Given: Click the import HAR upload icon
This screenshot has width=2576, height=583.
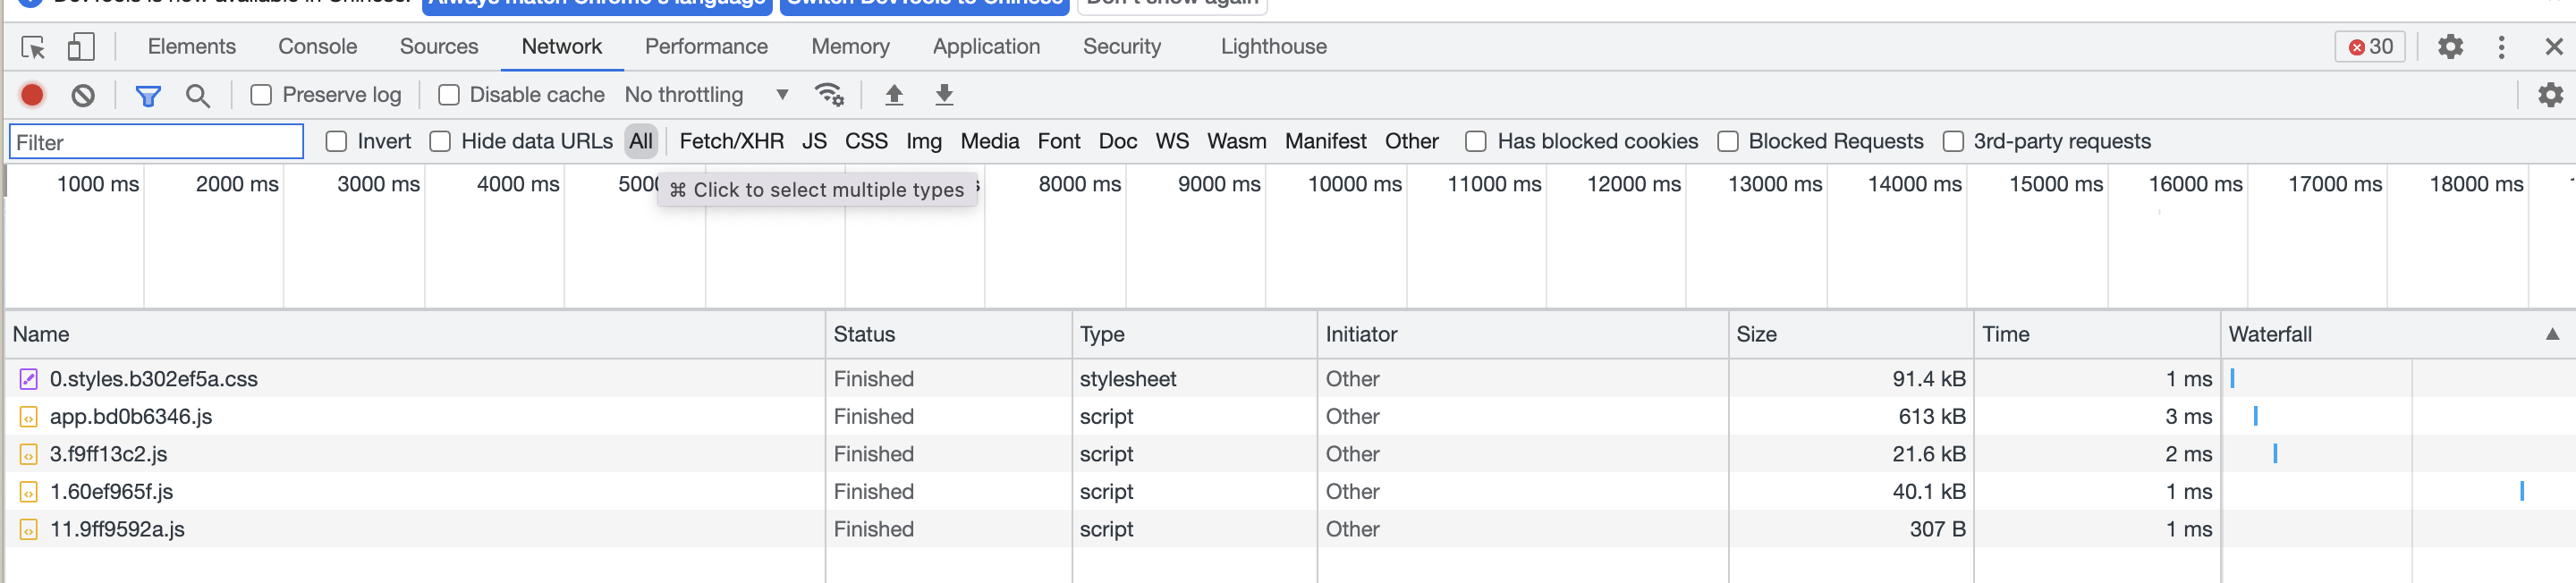Looking at the screenshot, I should coord(894,95).
